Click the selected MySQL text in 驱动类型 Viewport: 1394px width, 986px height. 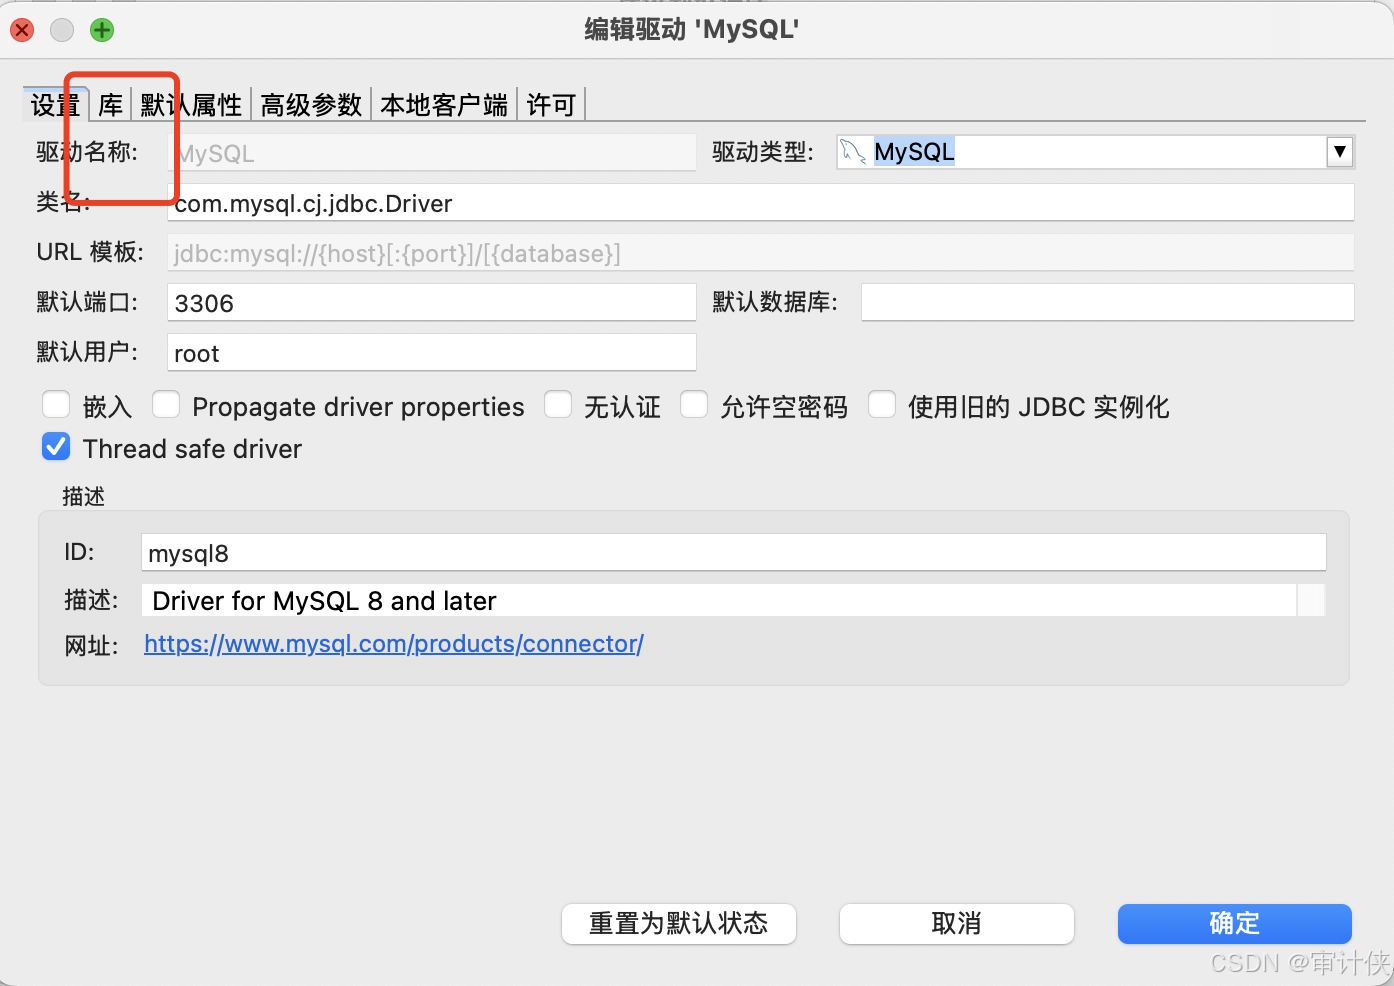coord(914,152)
